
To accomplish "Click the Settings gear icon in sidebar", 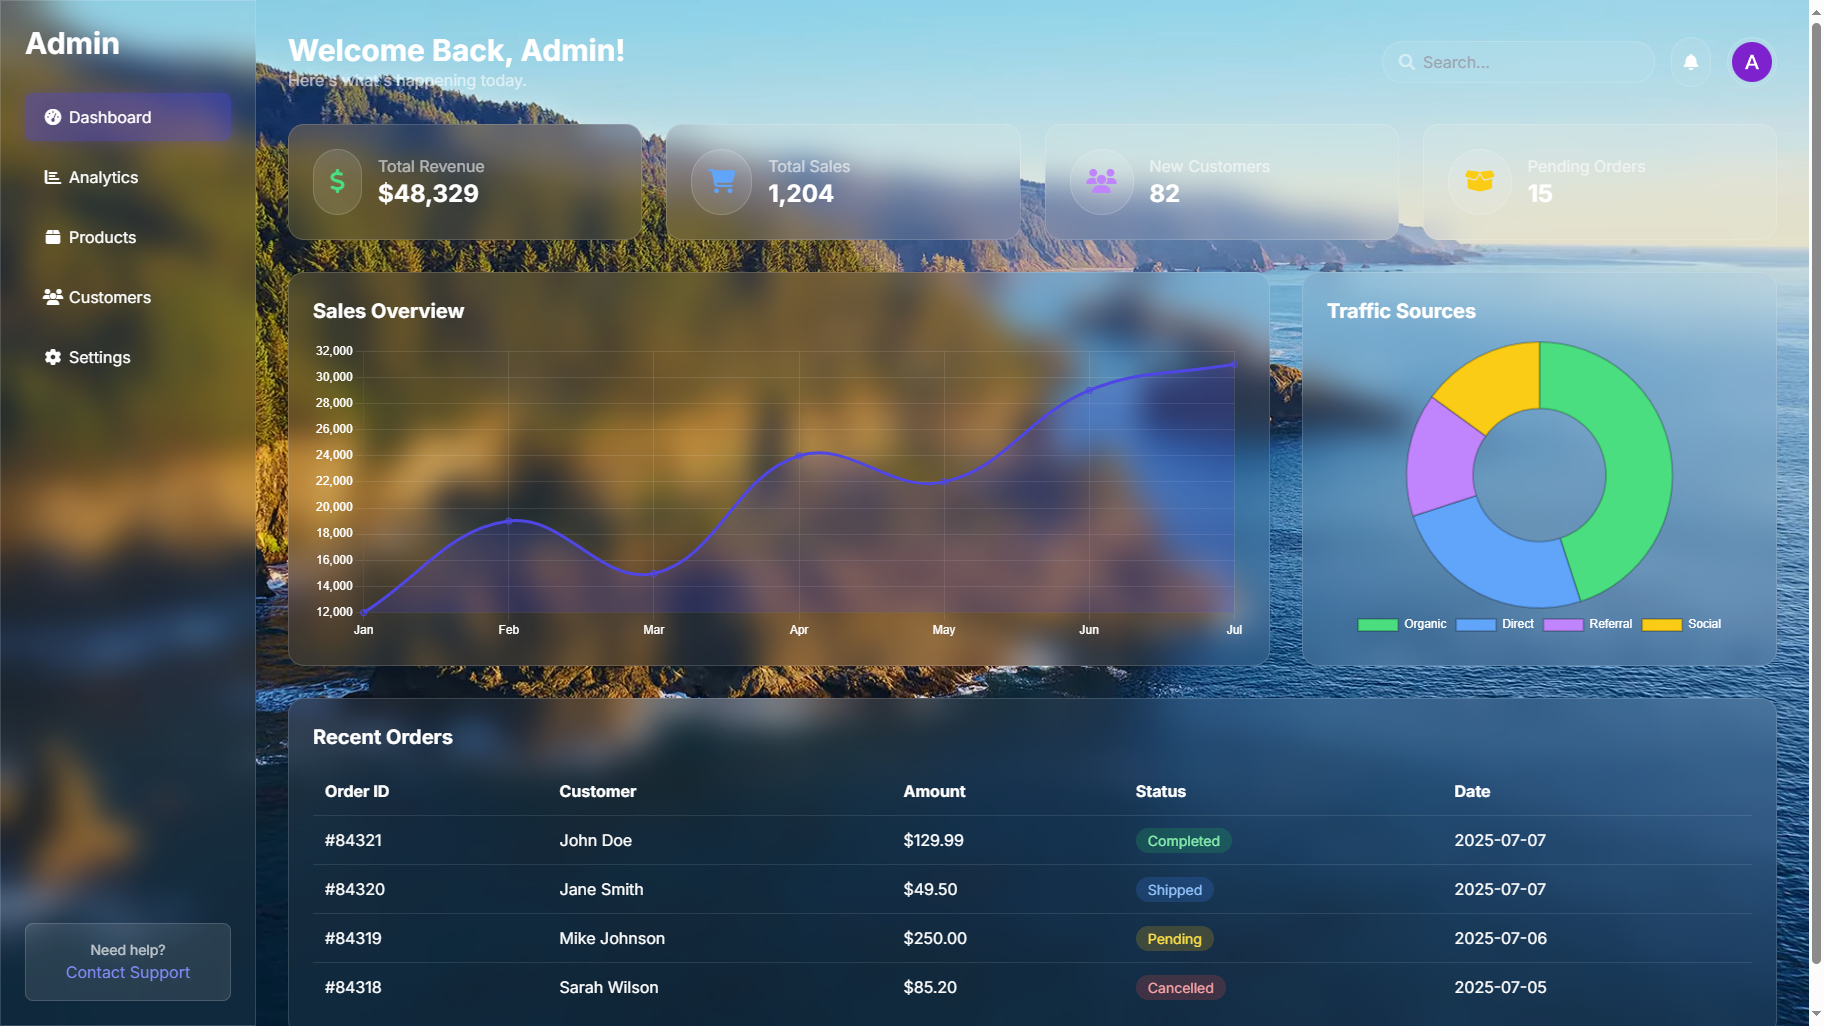I will coord(53,357).
